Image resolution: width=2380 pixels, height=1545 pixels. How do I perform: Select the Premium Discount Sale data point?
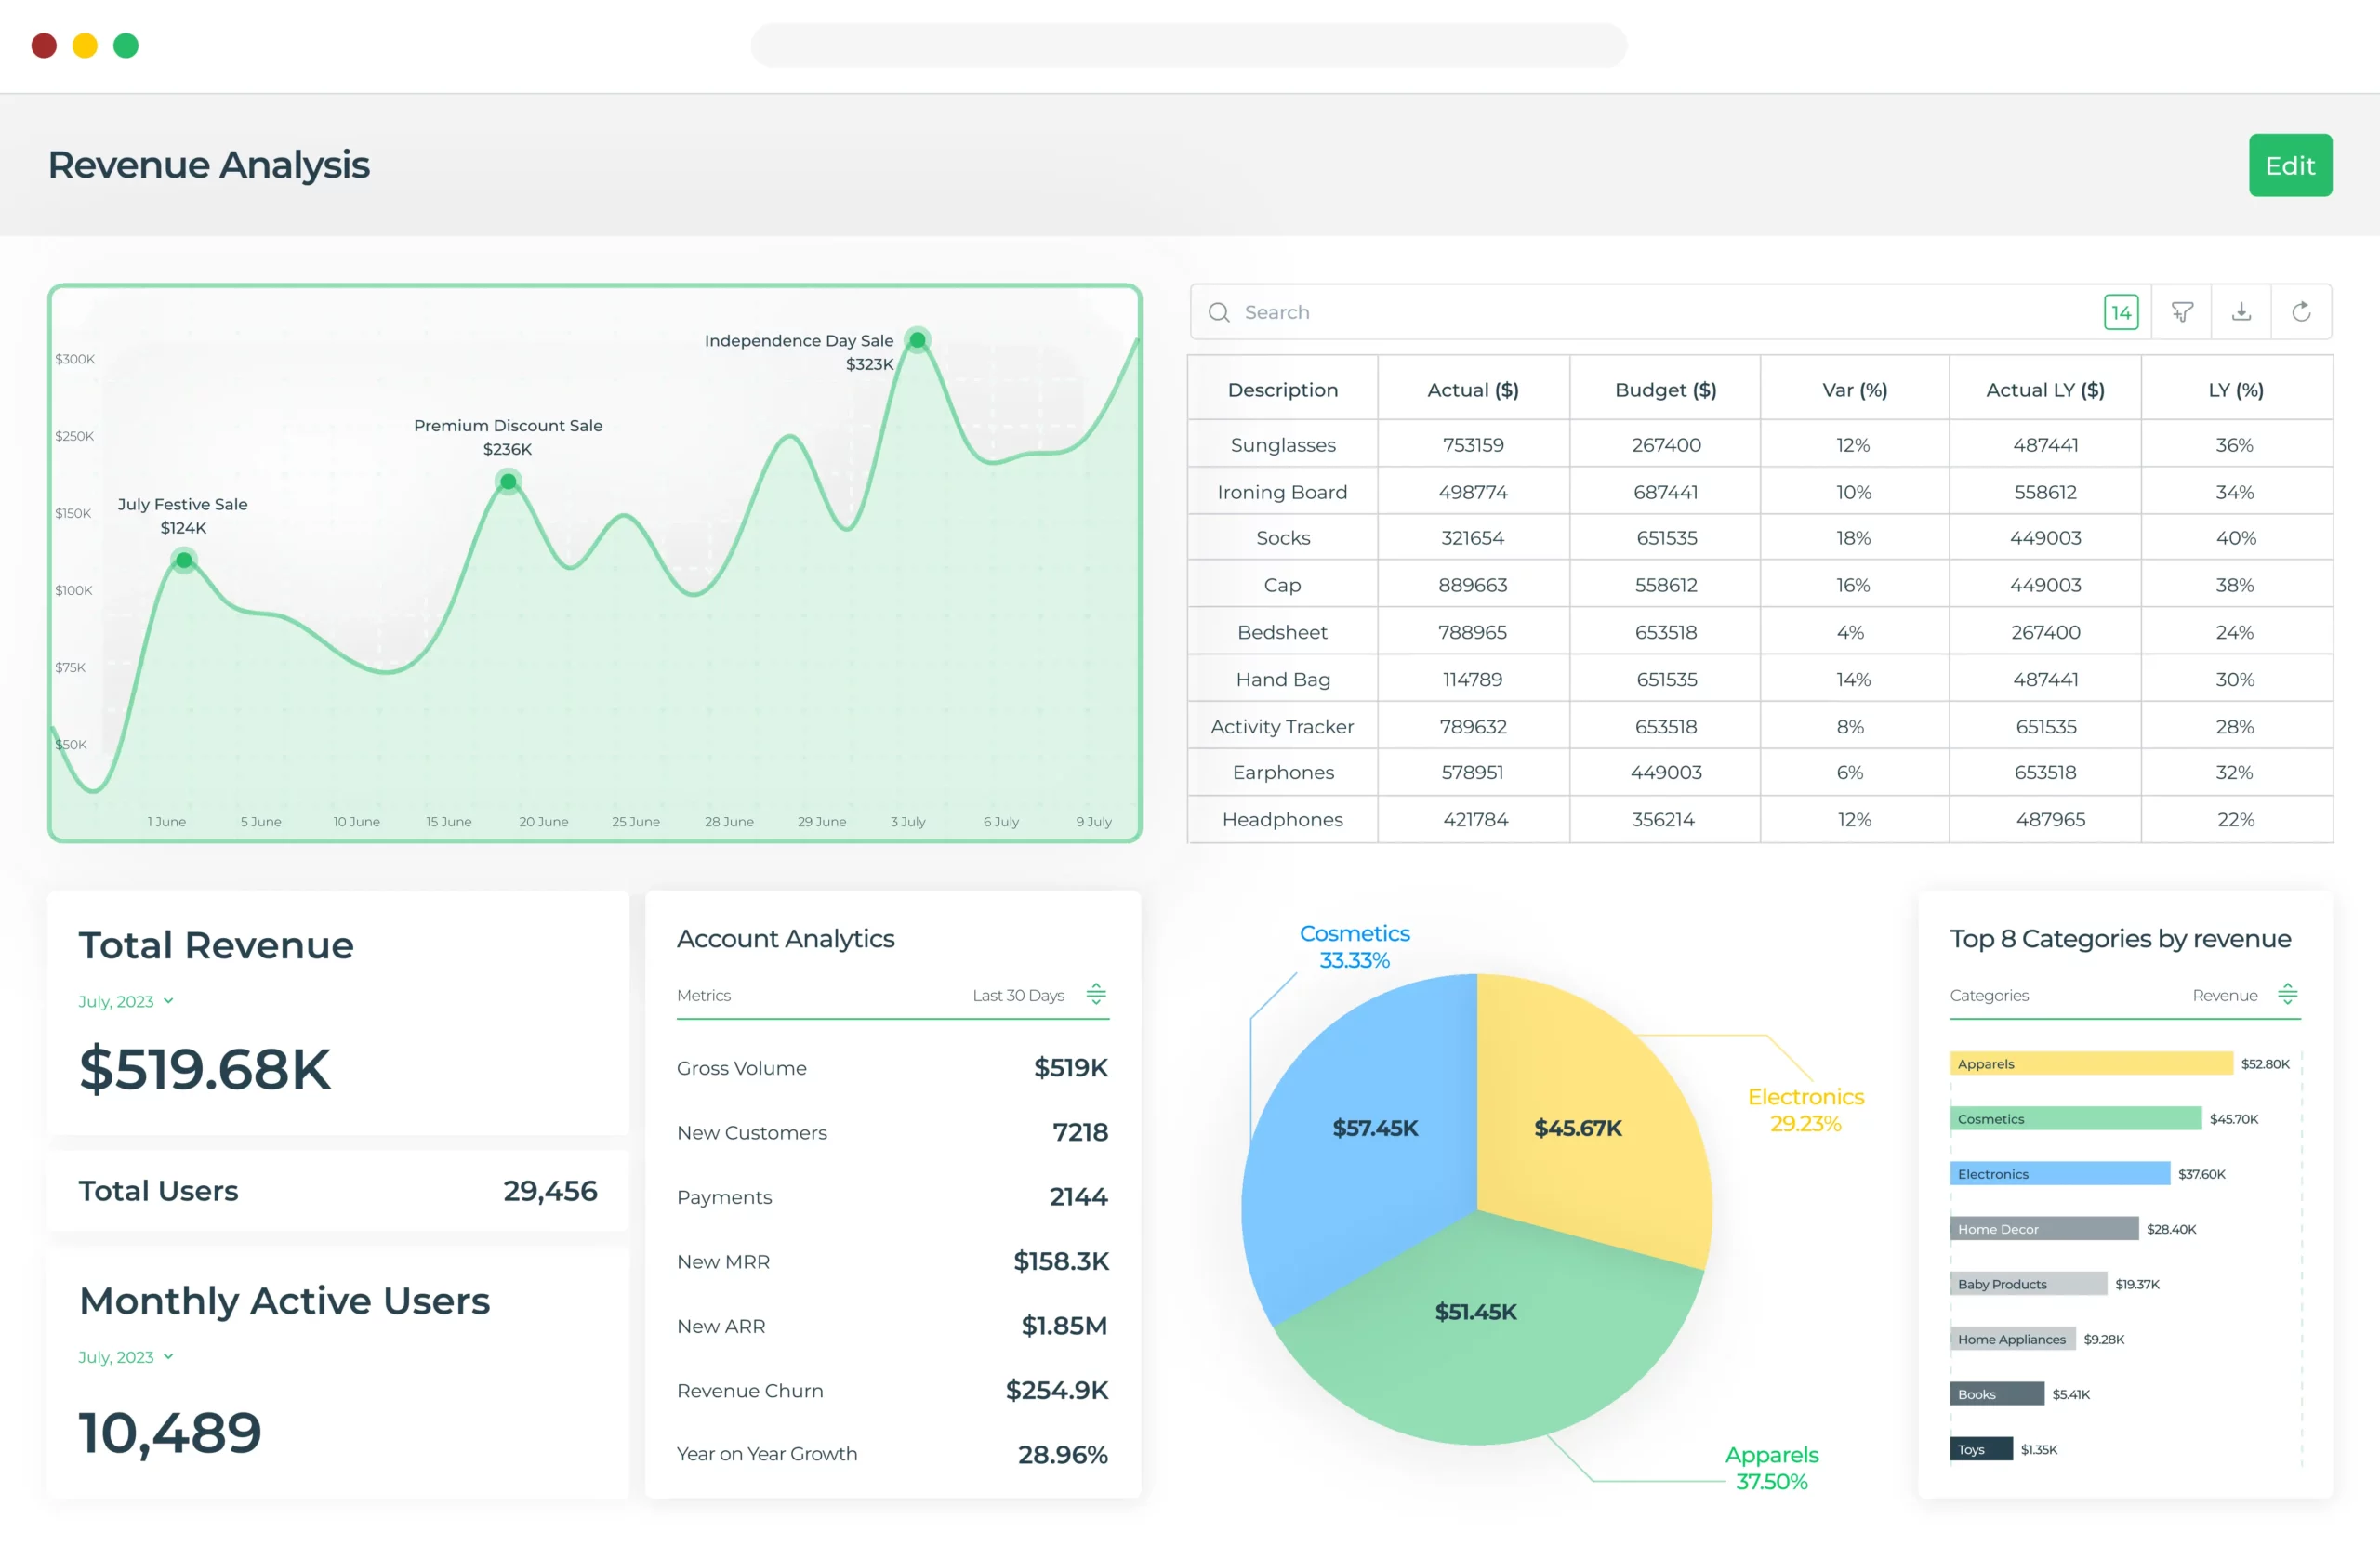[x=508, y=482]
